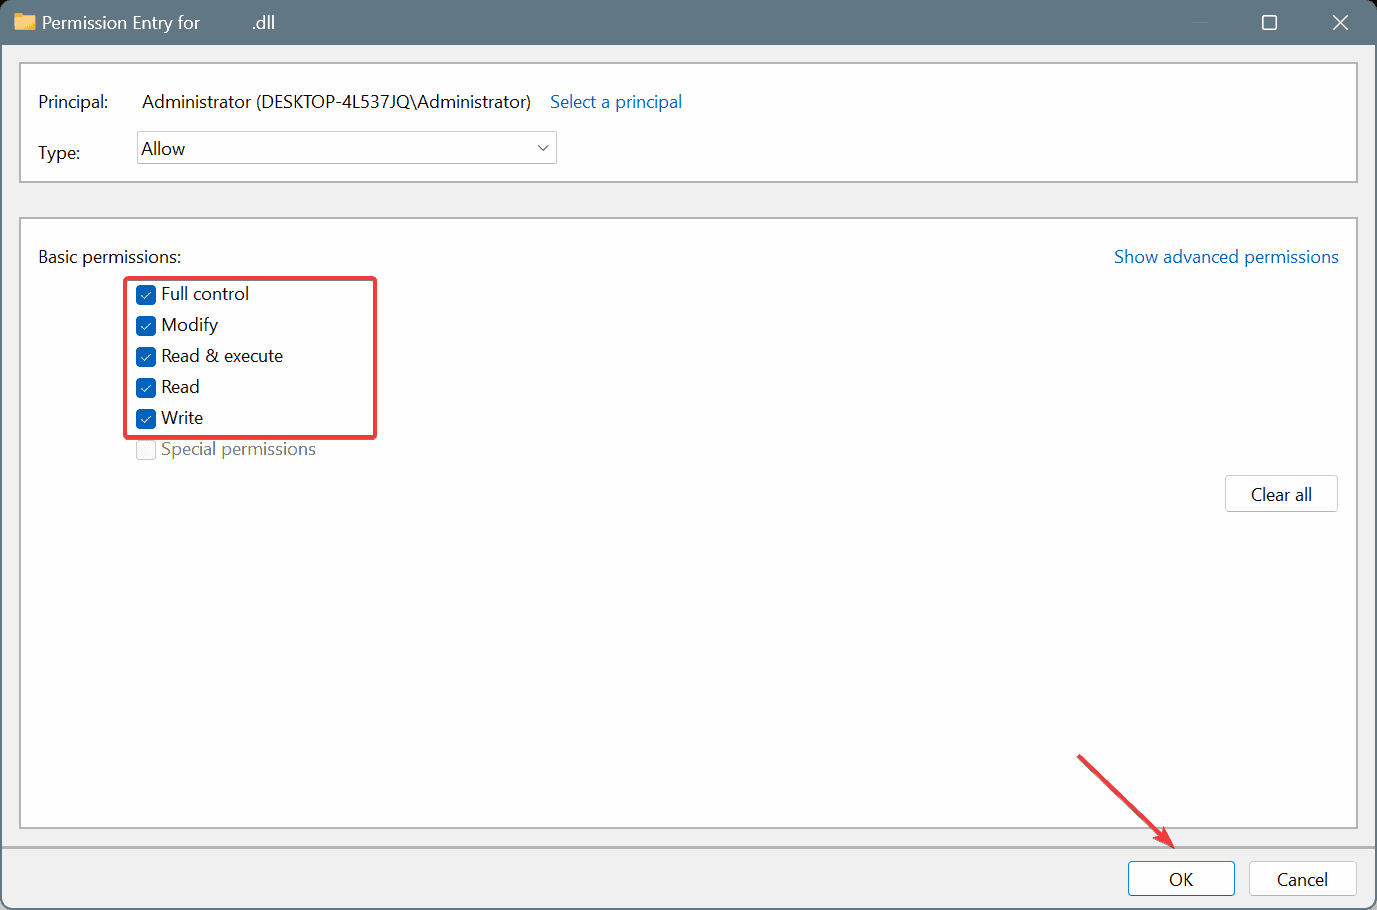Viewport: 1377px width, 910px height.
Task: Click the folder icon in title bar
Action: coord(25,22)
